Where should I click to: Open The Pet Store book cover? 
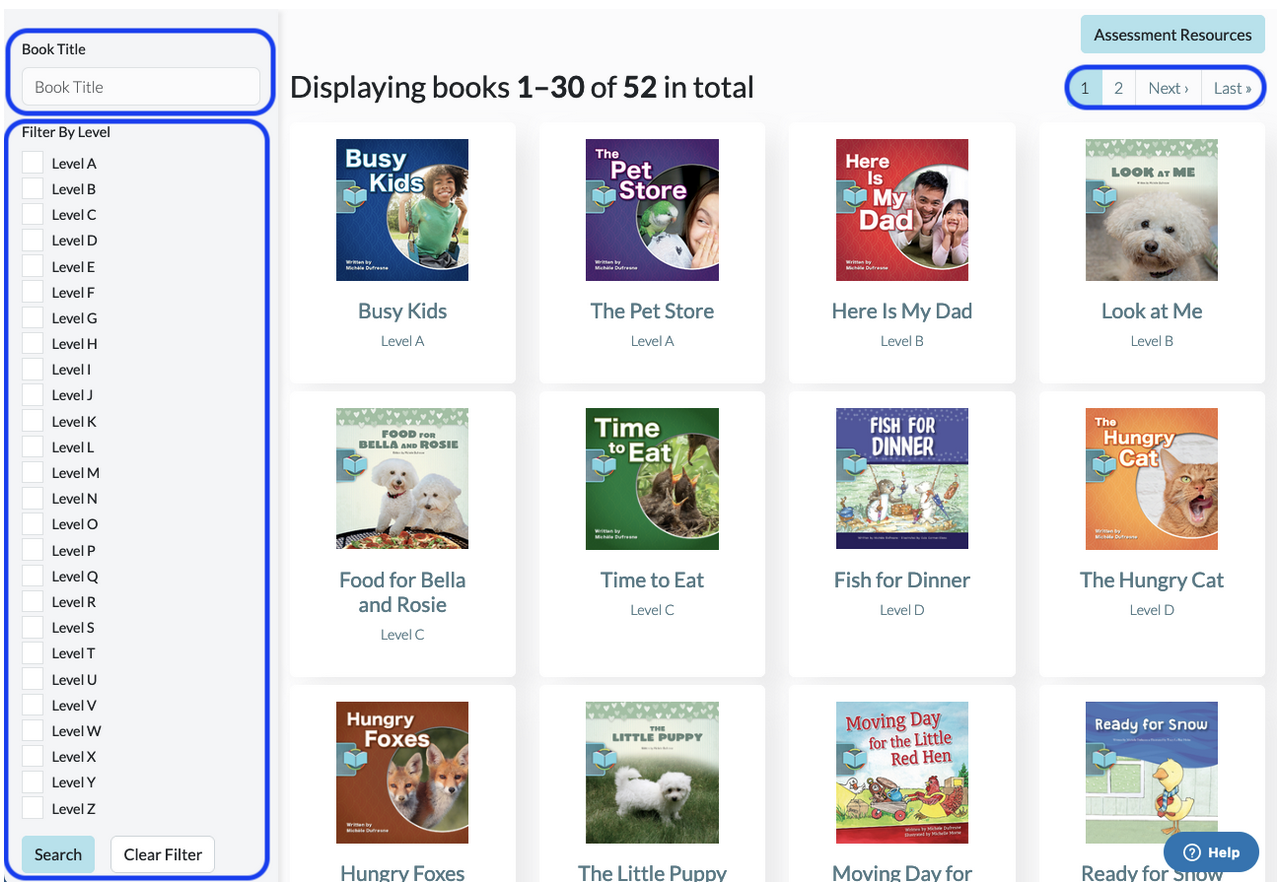tap(652, 210)
